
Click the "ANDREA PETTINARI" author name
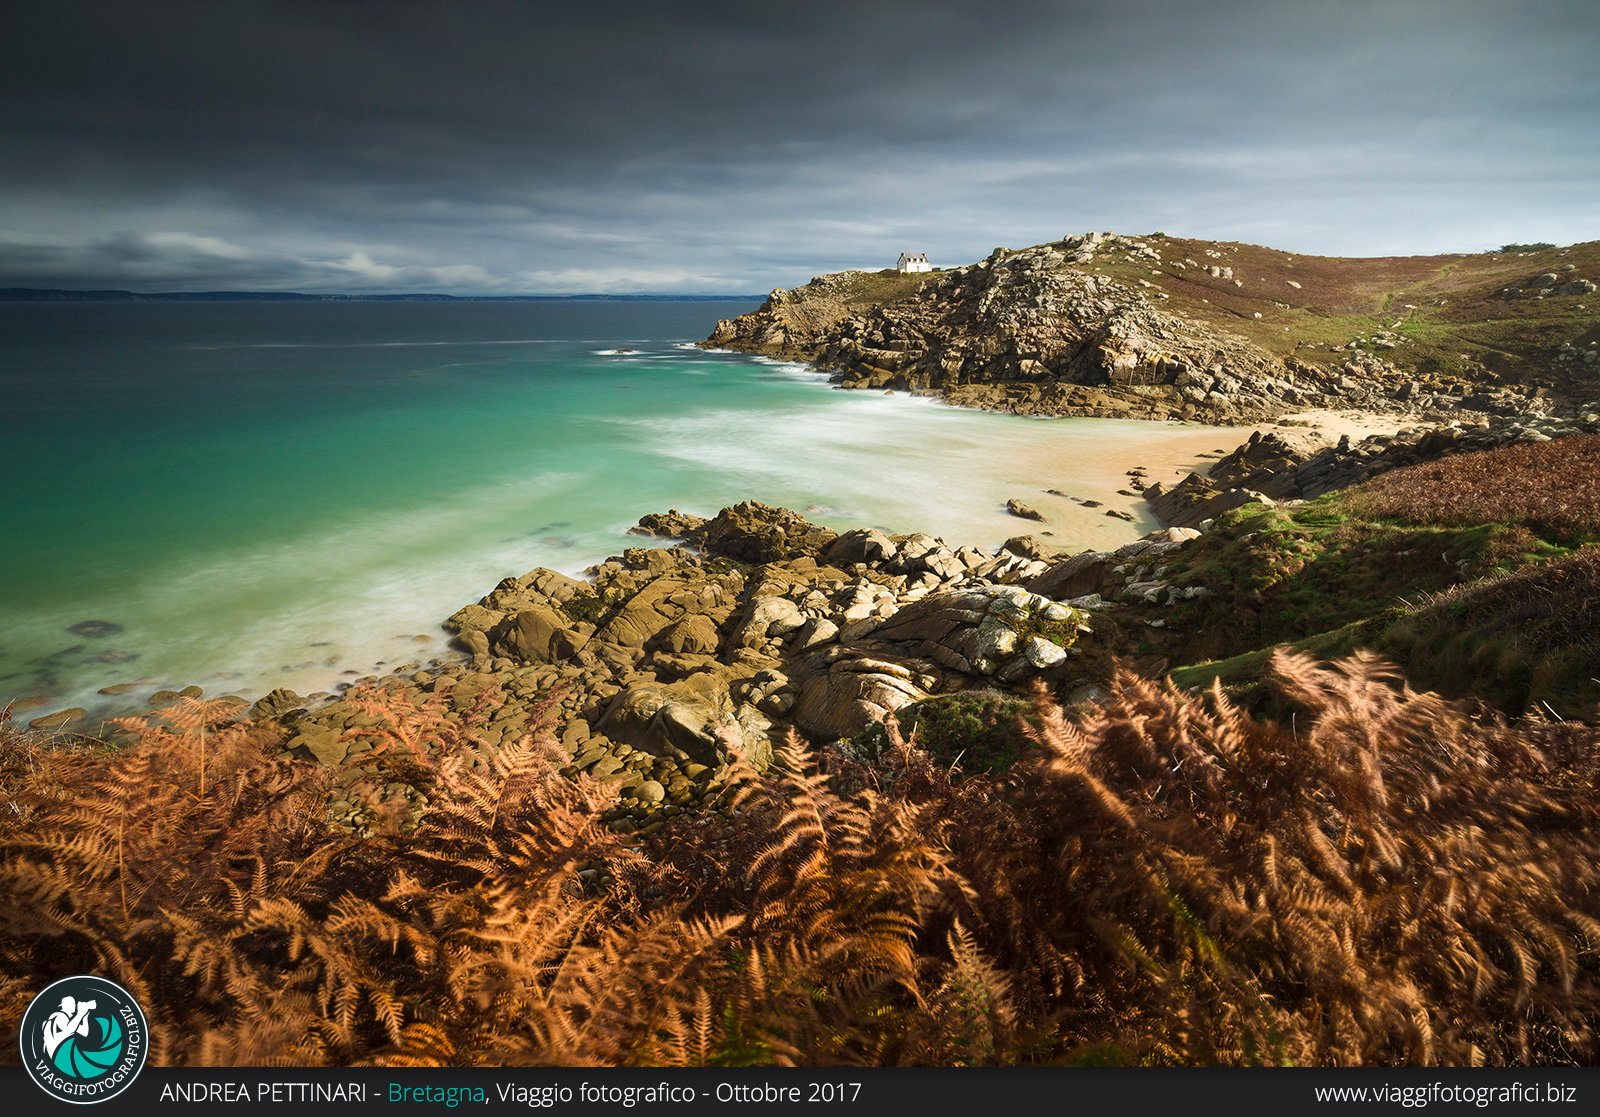click(x=263, y=1093)
